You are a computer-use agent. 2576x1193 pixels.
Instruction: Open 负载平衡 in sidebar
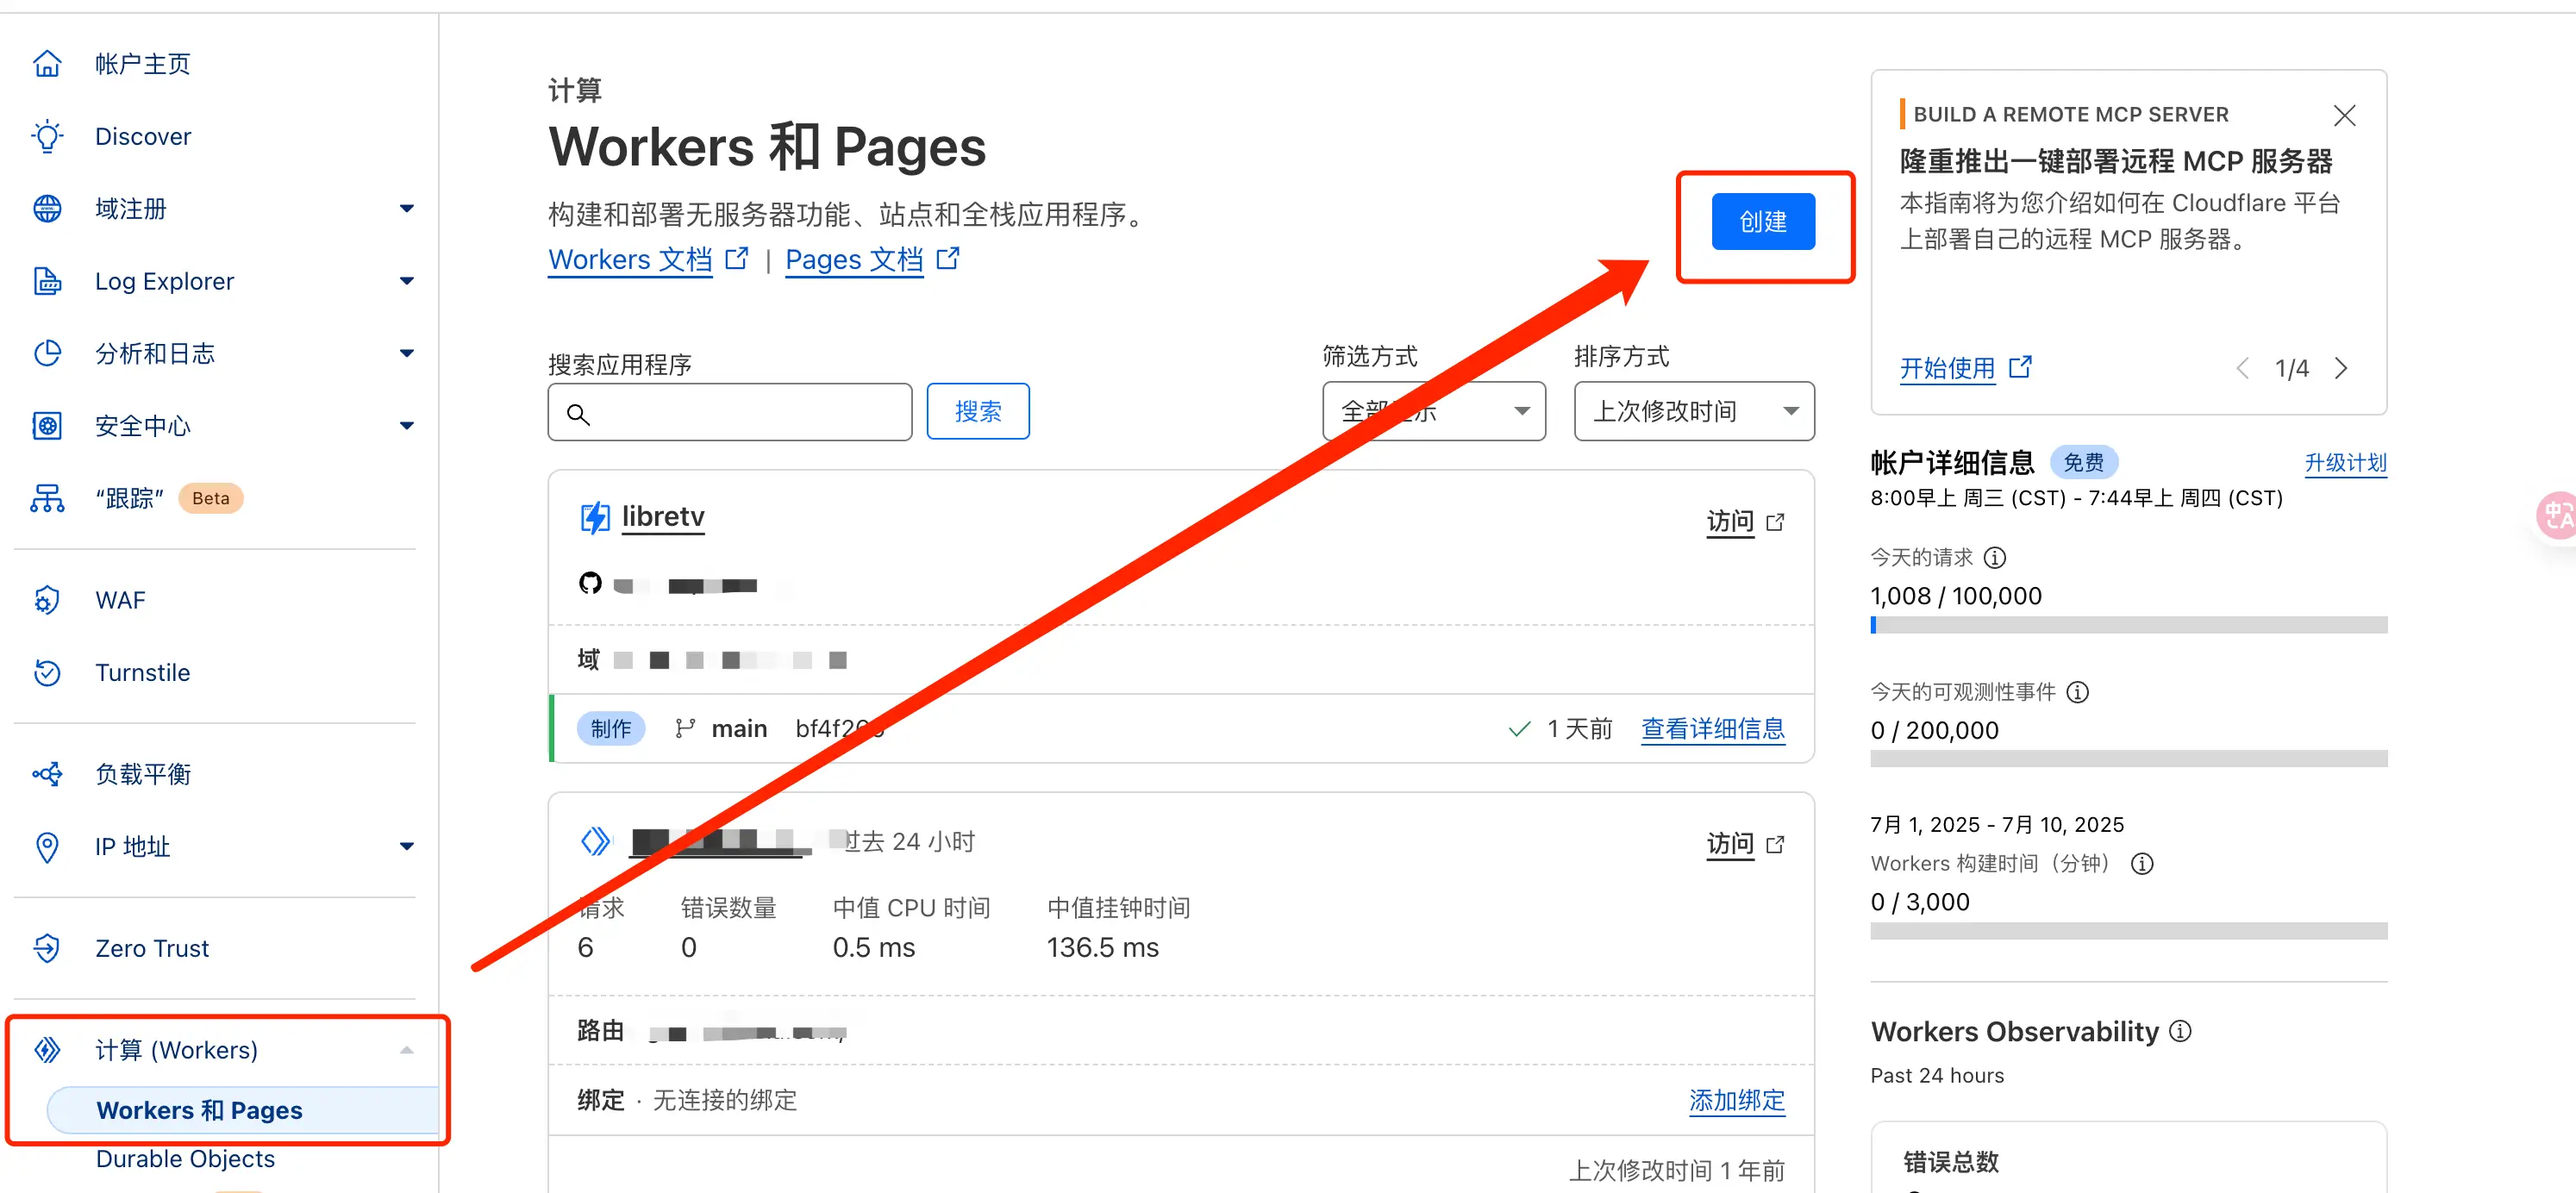point(143,774)
